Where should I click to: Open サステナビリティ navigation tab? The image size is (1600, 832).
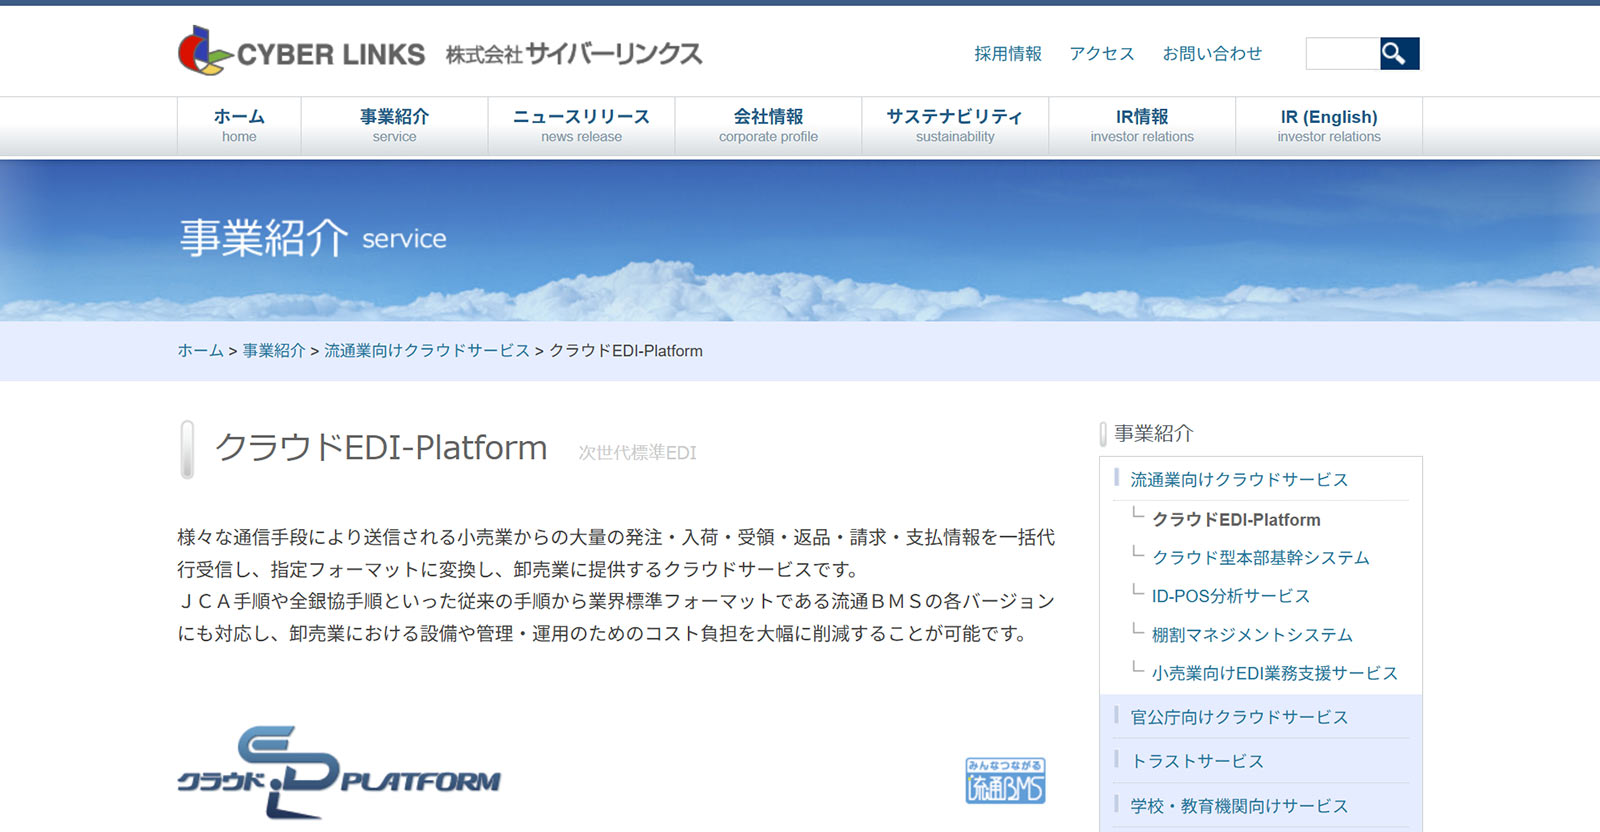pyautogui.click(x=955, y=126)
